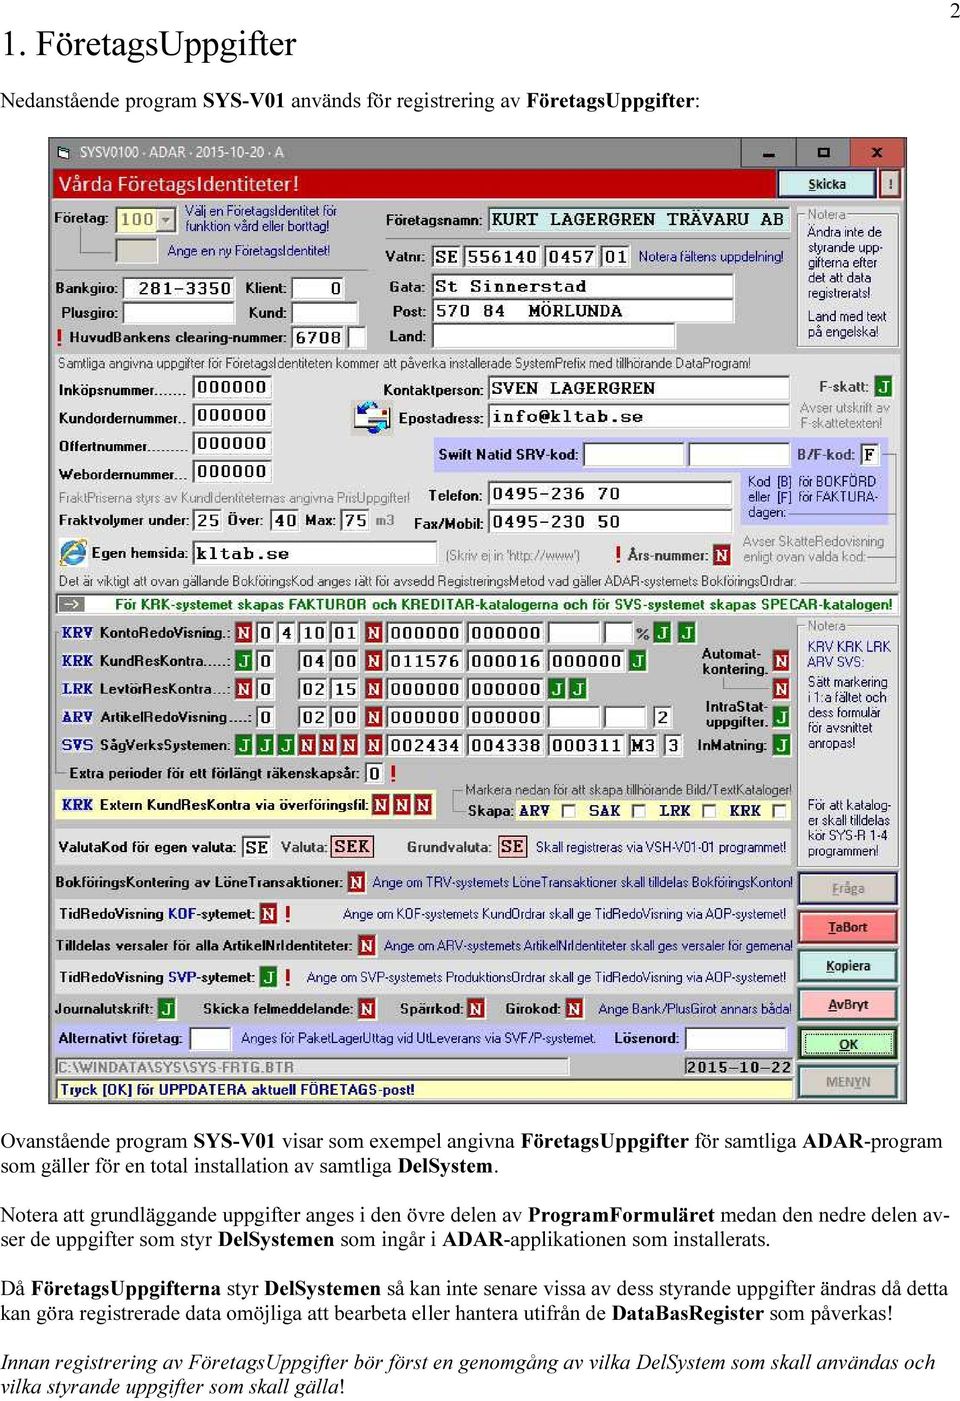Toggle the Års-nummer N field
The width and height of the screenshot is (960, 1401).
tap(721, 555)
